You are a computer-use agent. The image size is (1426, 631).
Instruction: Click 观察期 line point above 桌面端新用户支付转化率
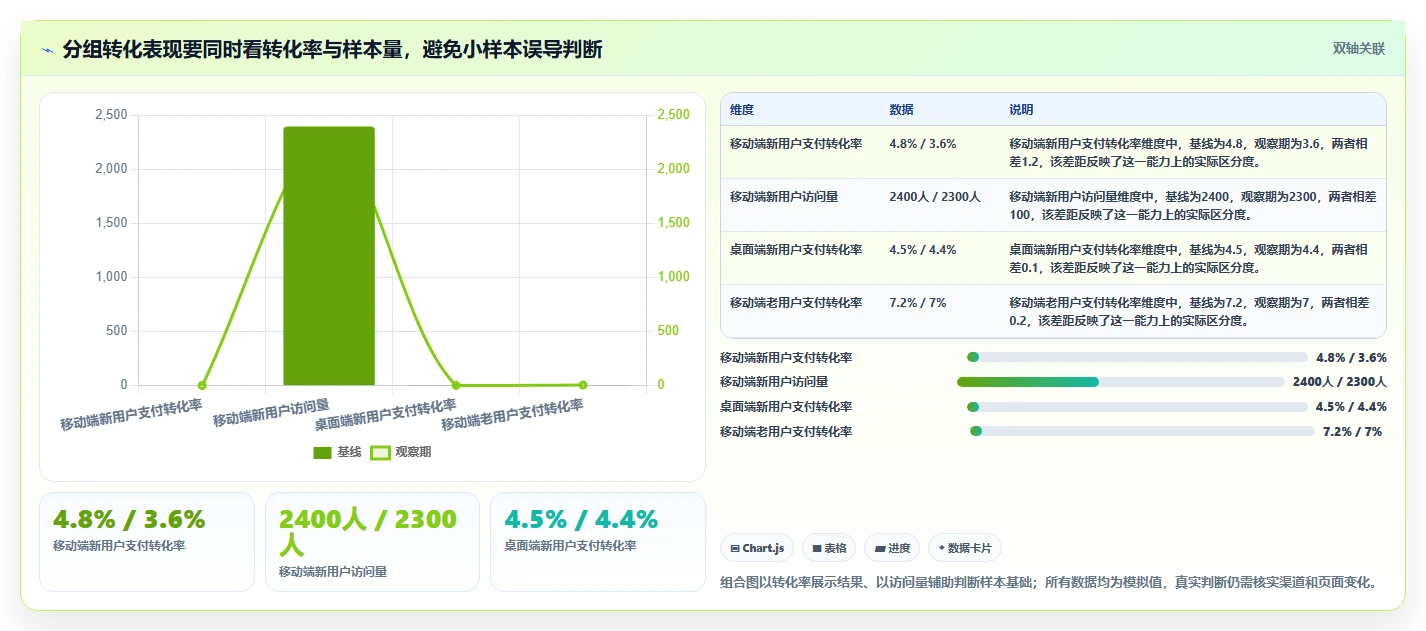click(456, 385)
